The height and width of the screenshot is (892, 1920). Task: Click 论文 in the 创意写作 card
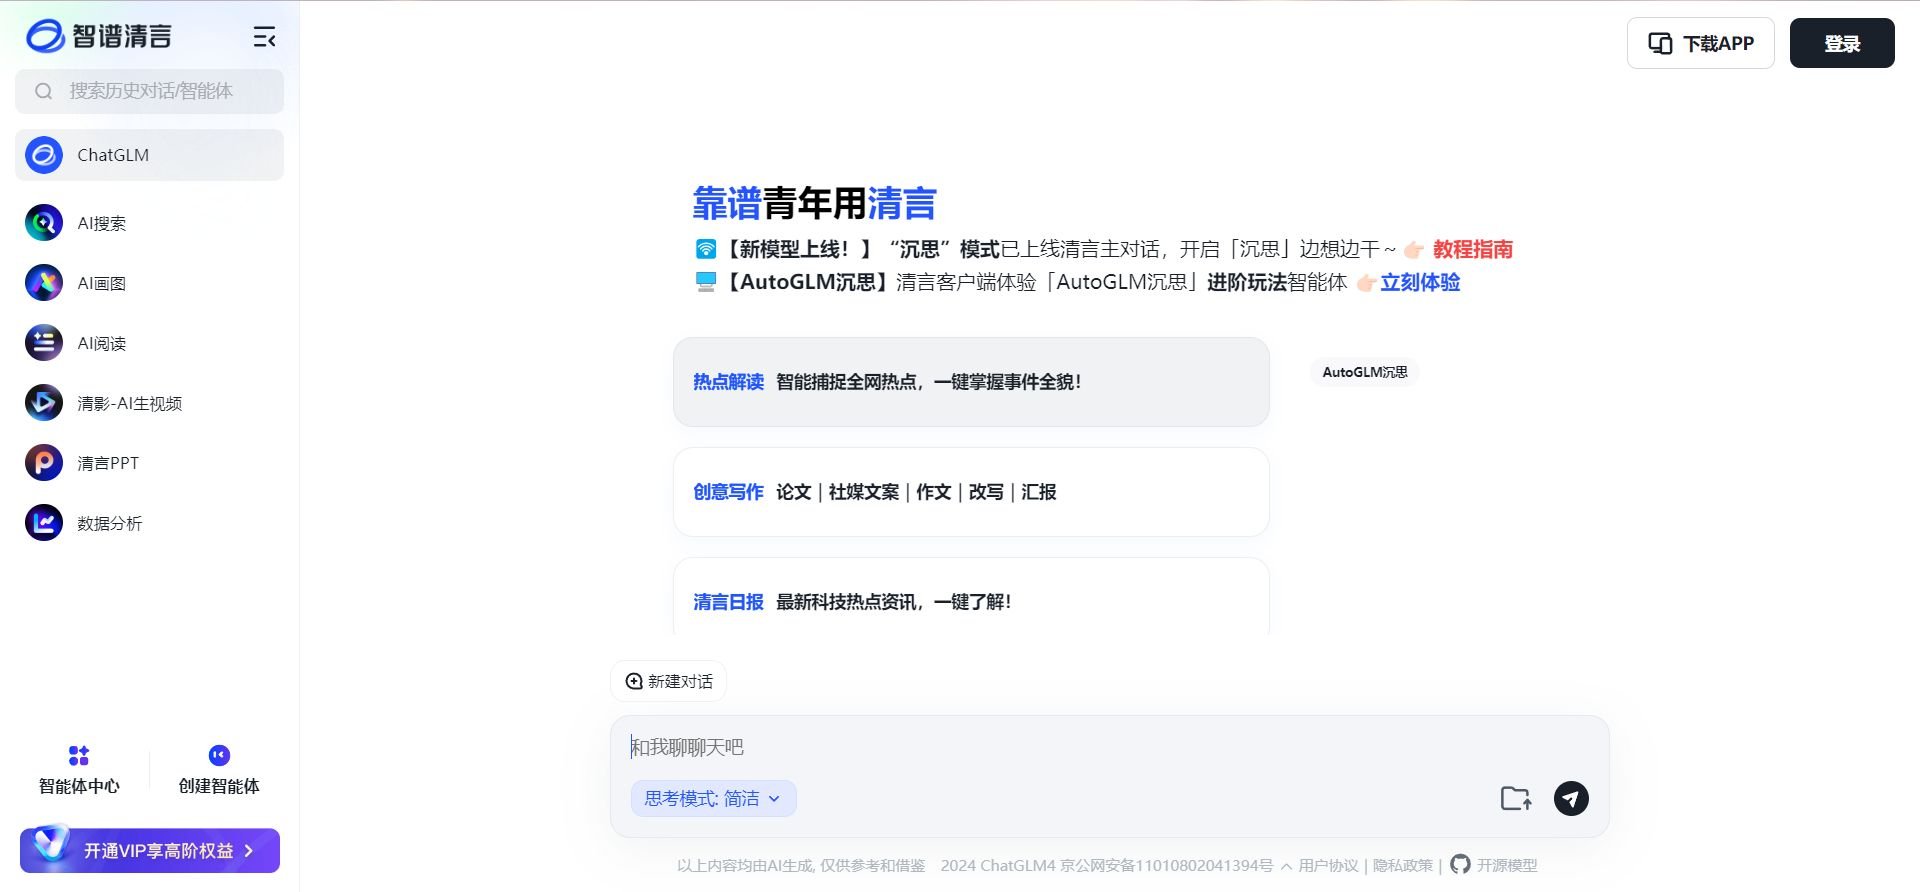tap(793, 492)
